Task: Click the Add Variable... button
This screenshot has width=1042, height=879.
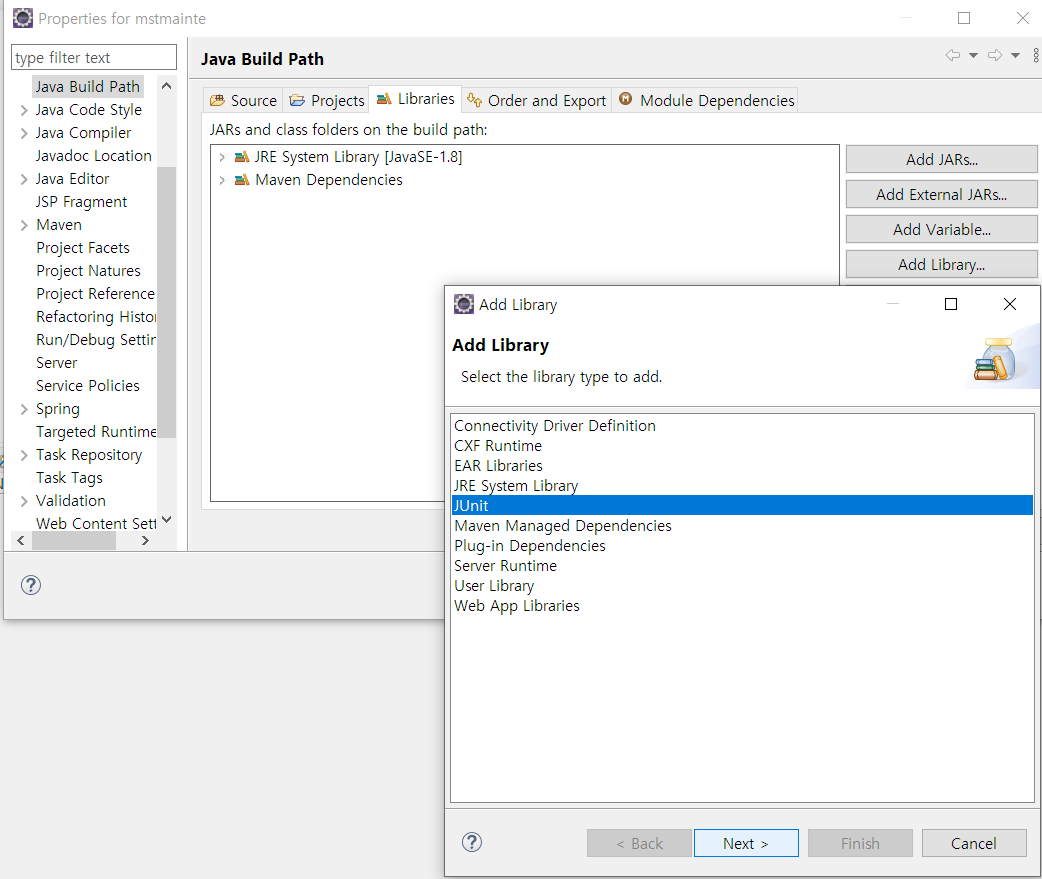Action: click(x=941, y=230)
